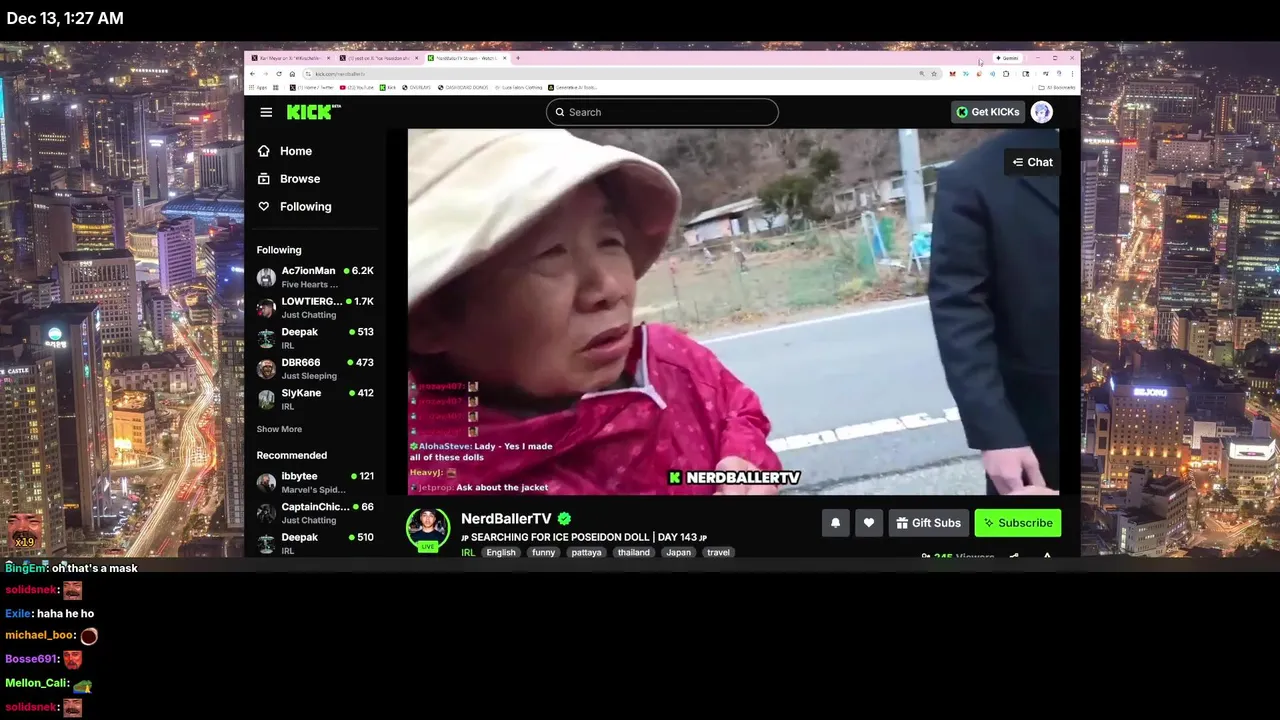Click the stream video player
The width and height of the screenshot is (1280, 720).
tap(733, 312)
